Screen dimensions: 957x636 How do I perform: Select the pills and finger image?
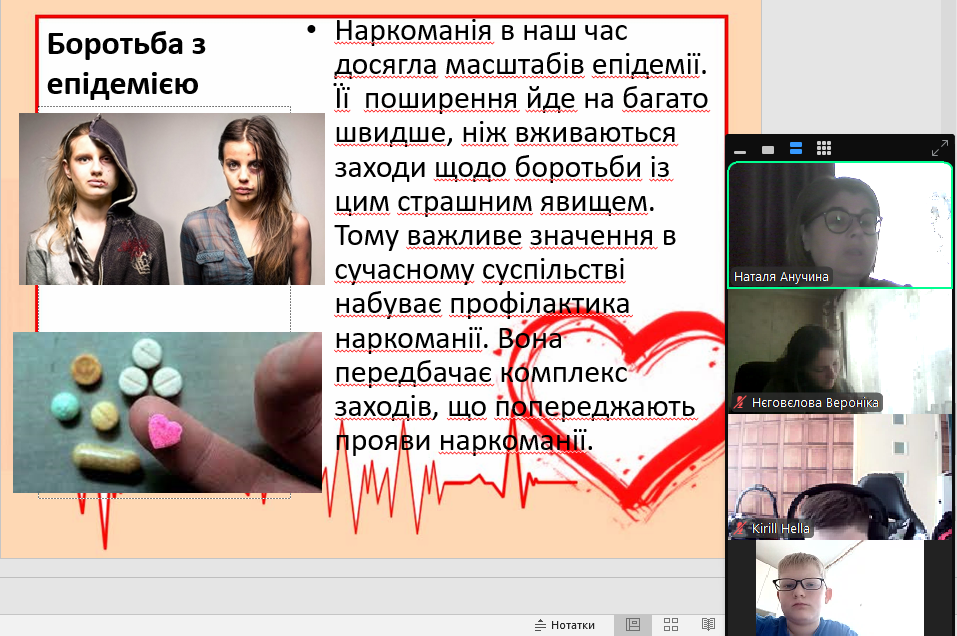(x=167, y=412)
